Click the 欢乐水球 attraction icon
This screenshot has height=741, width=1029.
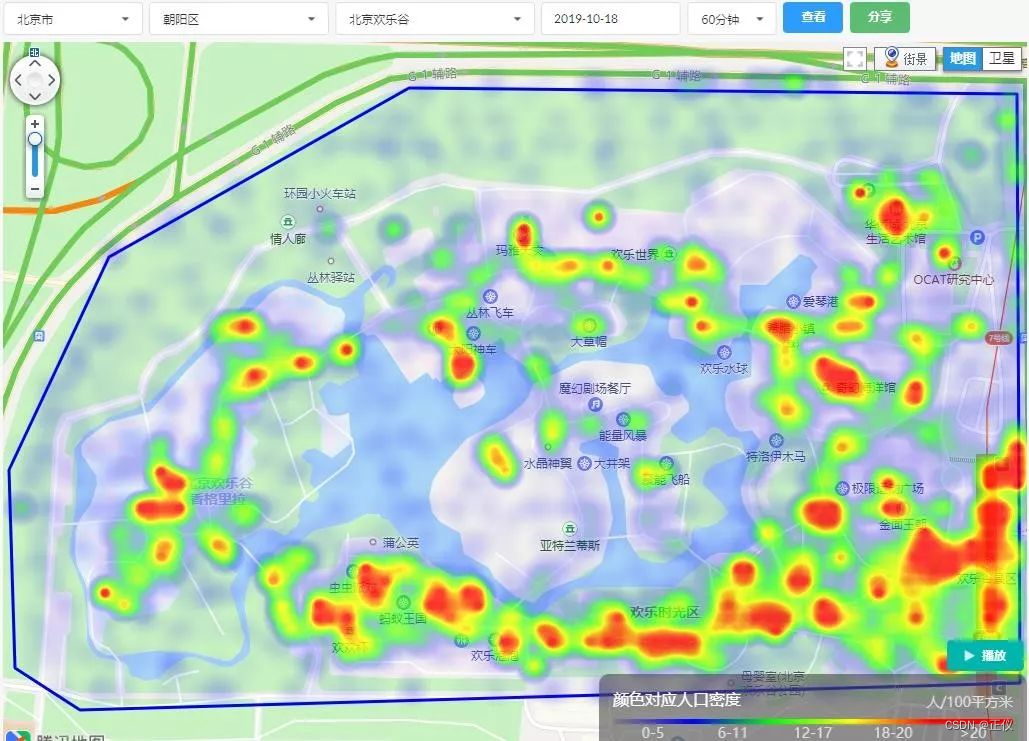(x=724, y=352)
